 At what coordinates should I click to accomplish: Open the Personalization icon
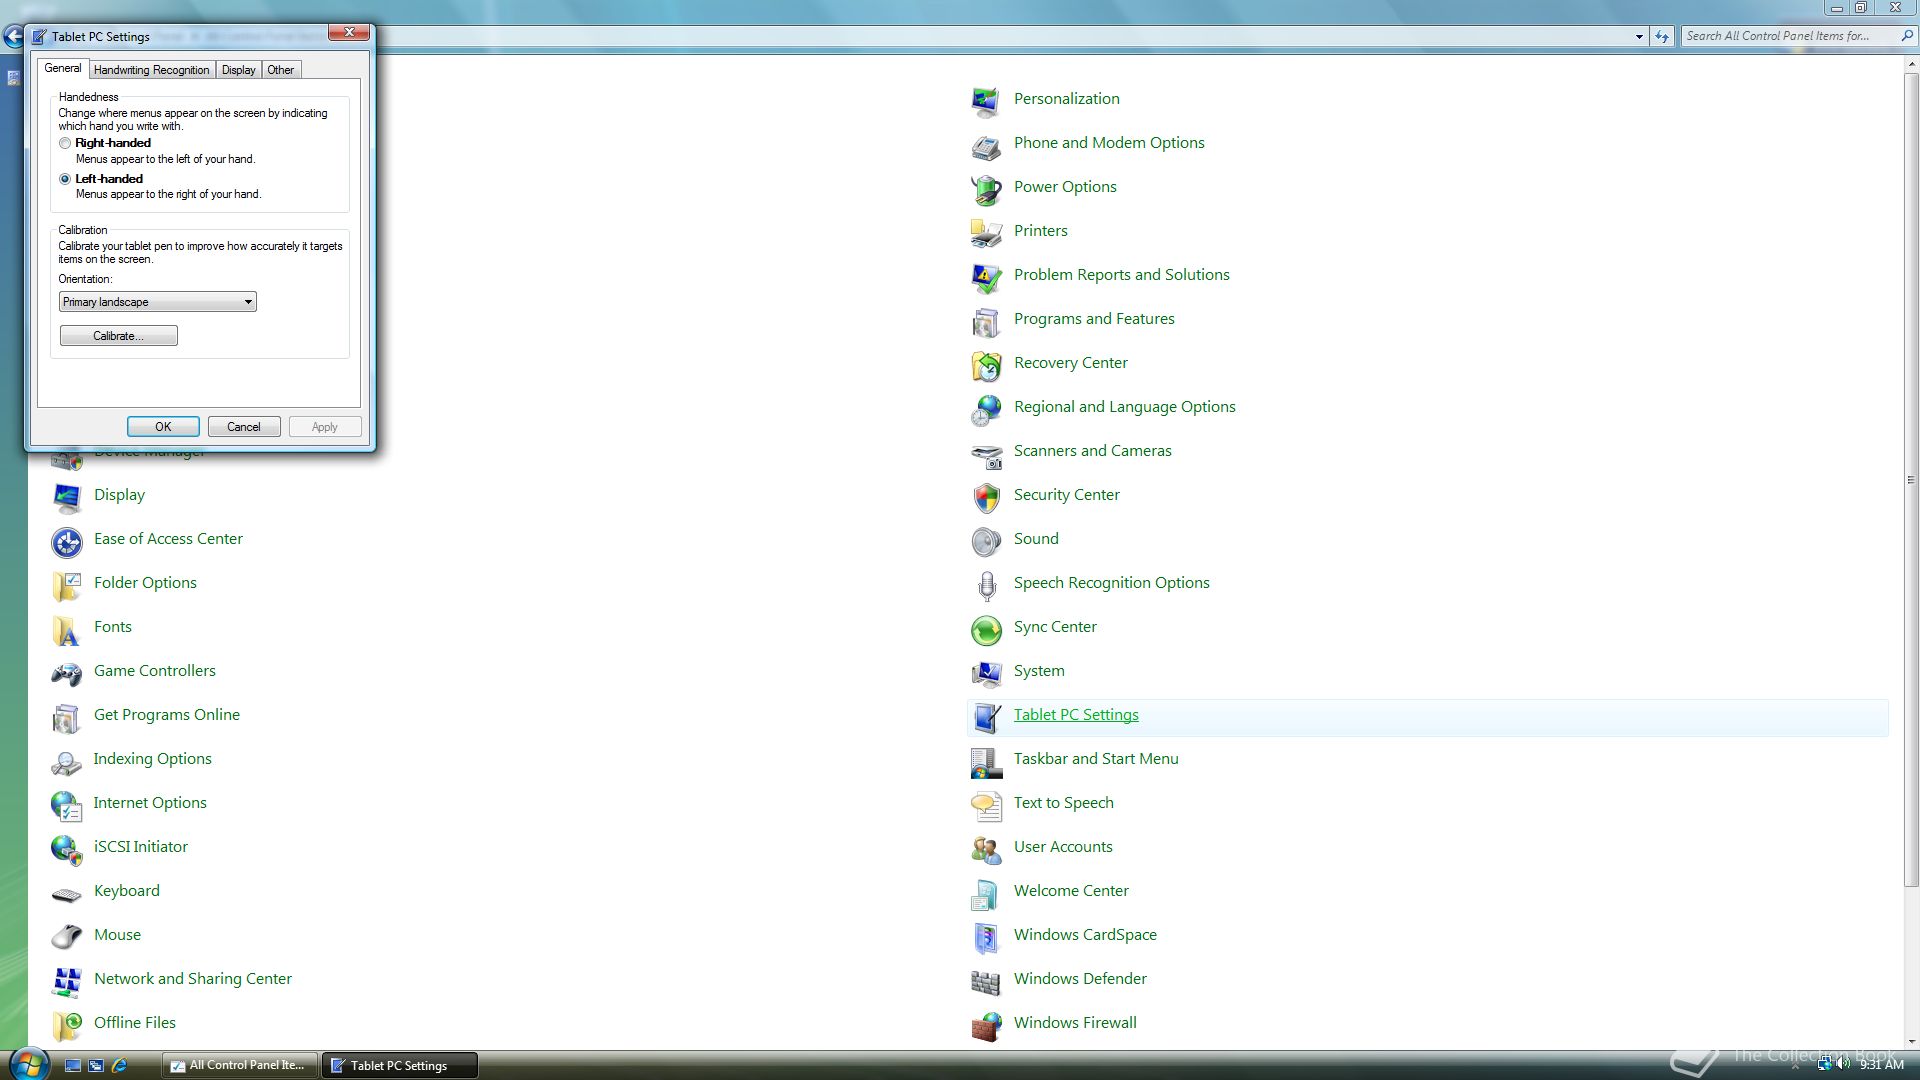tap(986, 100)
